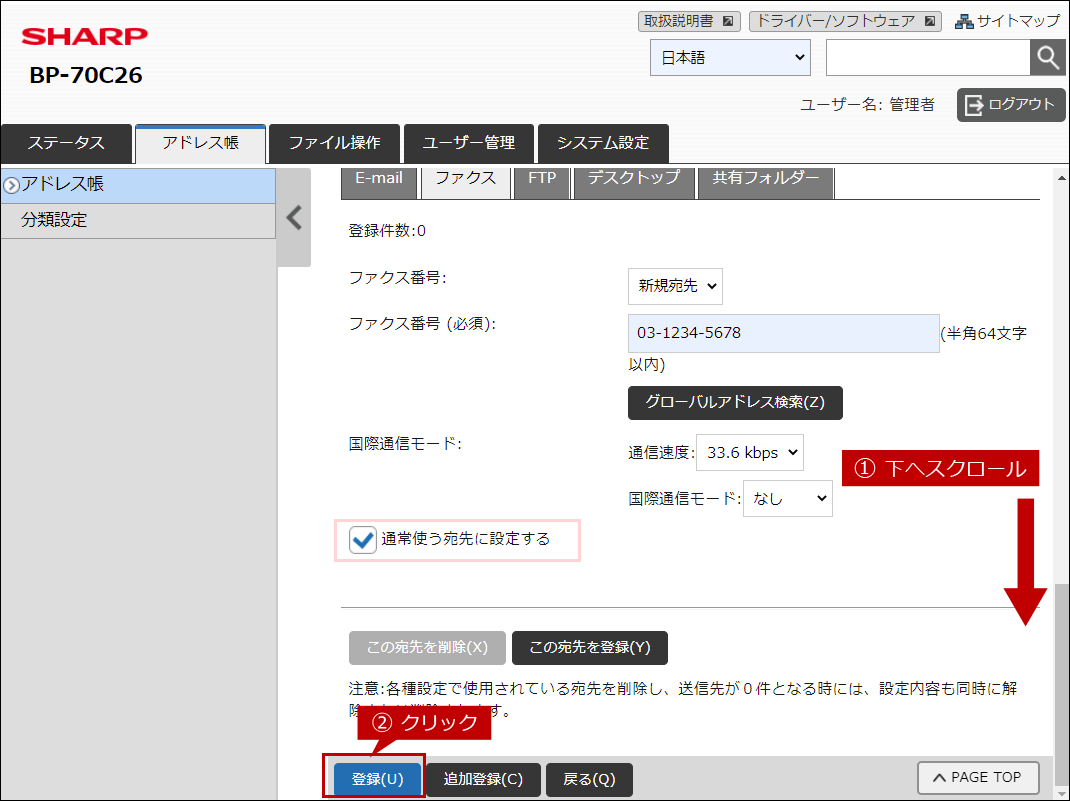Switch to the E-mail destination tab

pyautogui.click(x=379, y=181)
